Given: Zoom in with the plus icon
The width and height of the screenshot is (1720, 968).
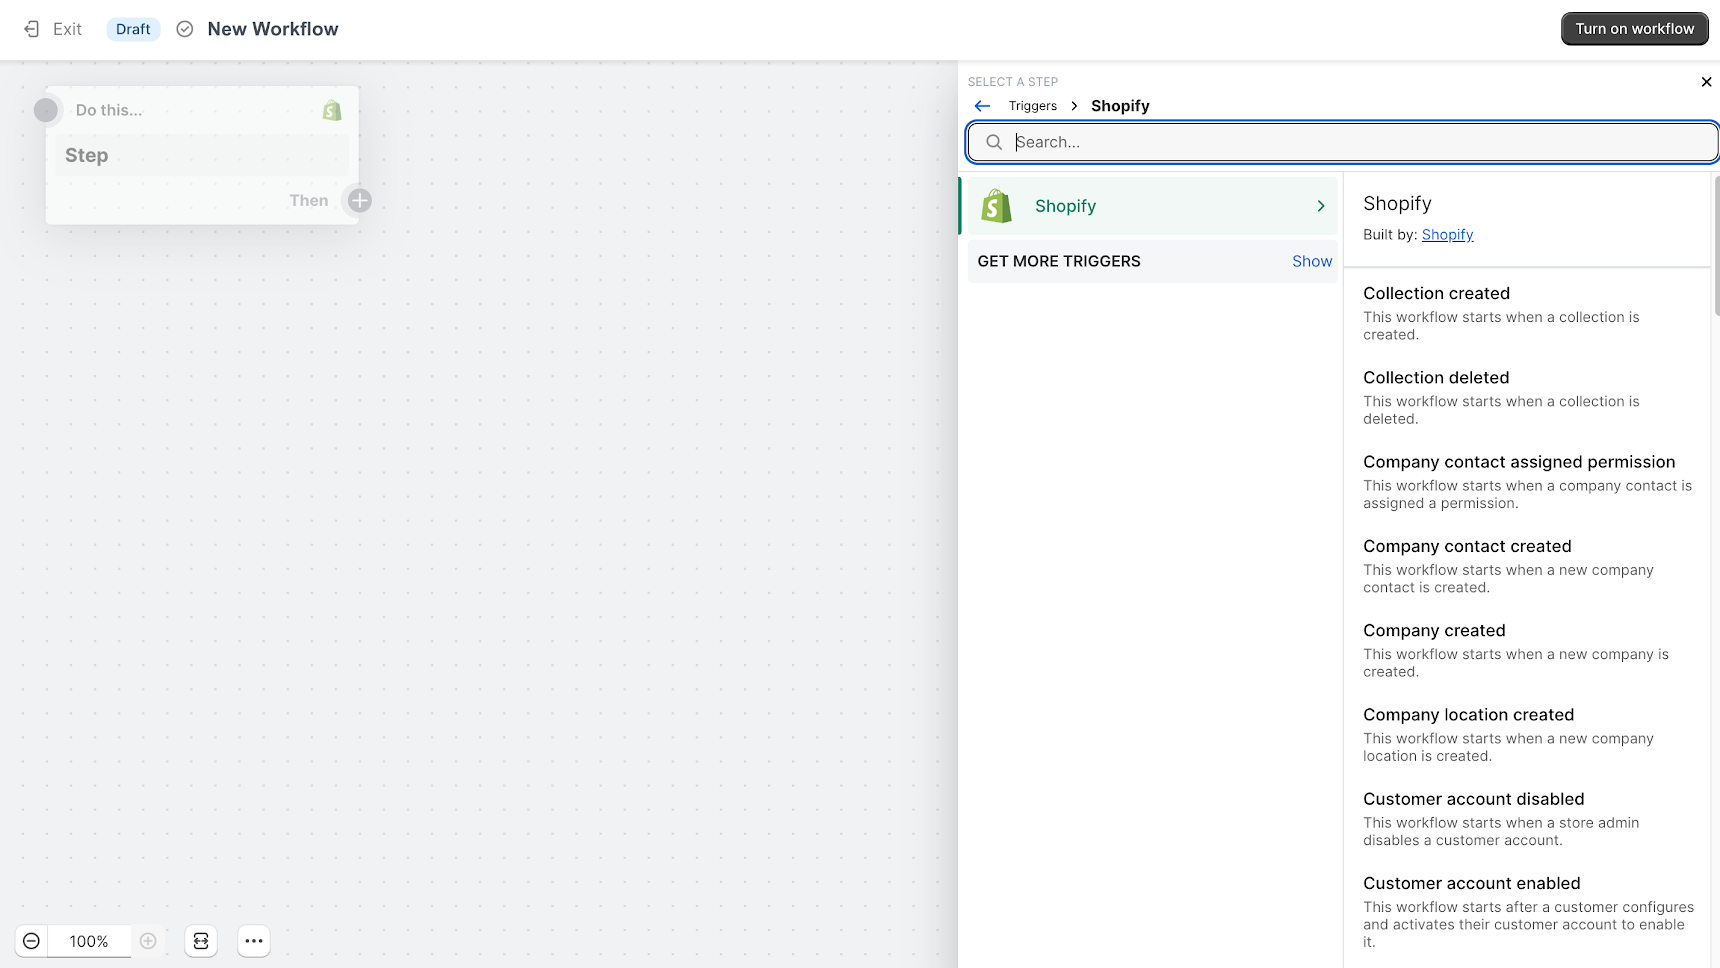Looking at the screenshot, I should 148,941.
